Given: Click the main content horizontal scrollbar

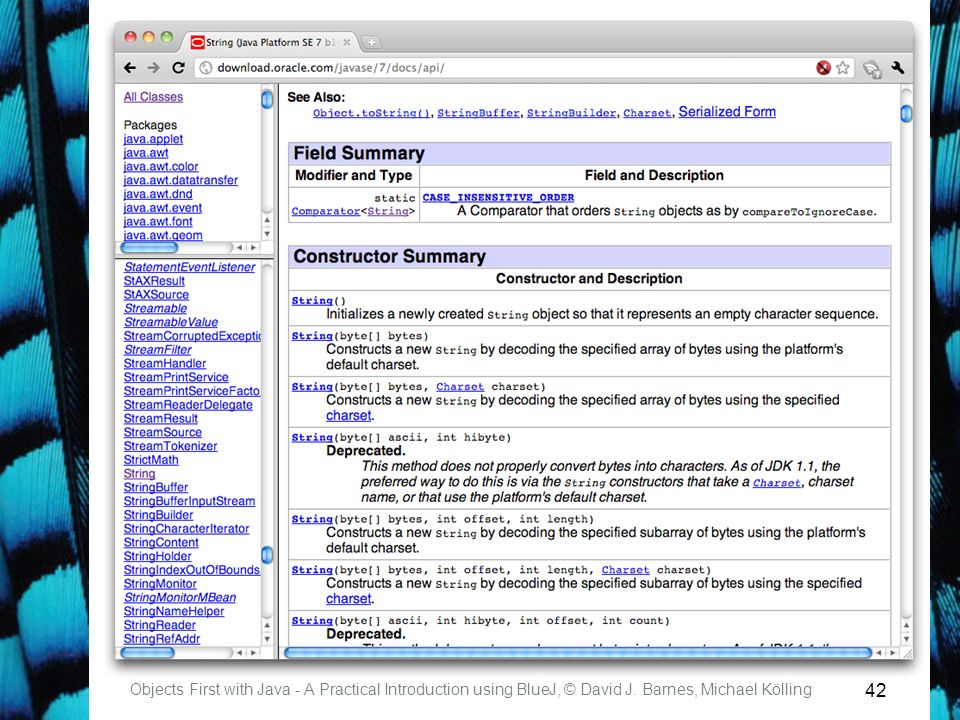Looking at the screenshot, I should point(578,653).
